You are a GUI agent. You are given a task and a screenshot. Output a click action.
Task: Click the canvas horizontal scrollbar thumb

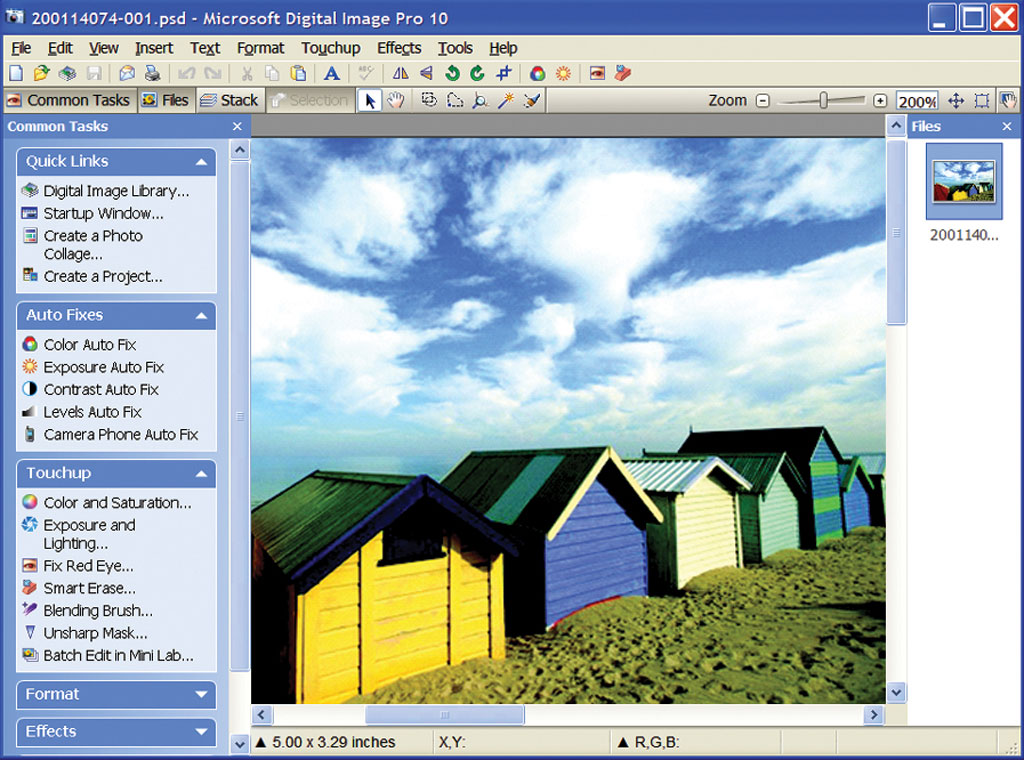[444, 715]
